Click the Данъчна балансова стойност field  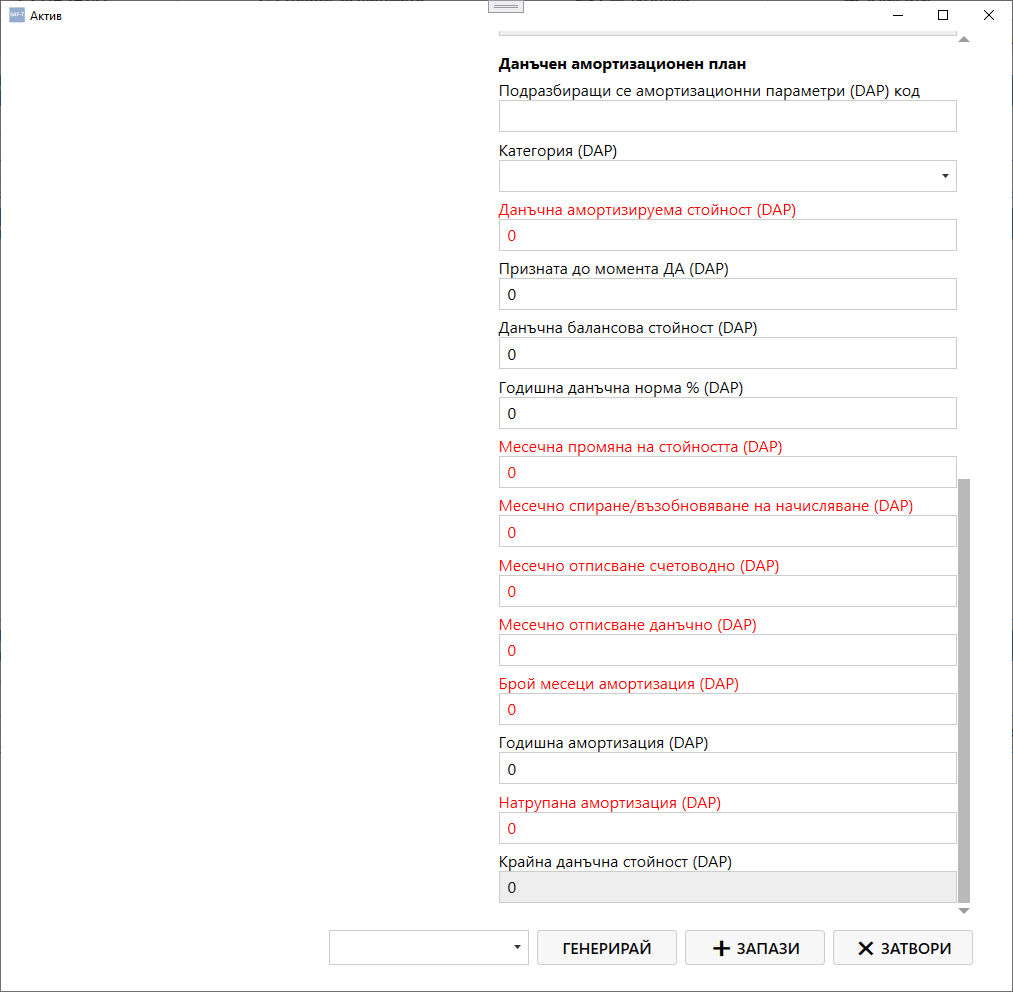point(727,354)
